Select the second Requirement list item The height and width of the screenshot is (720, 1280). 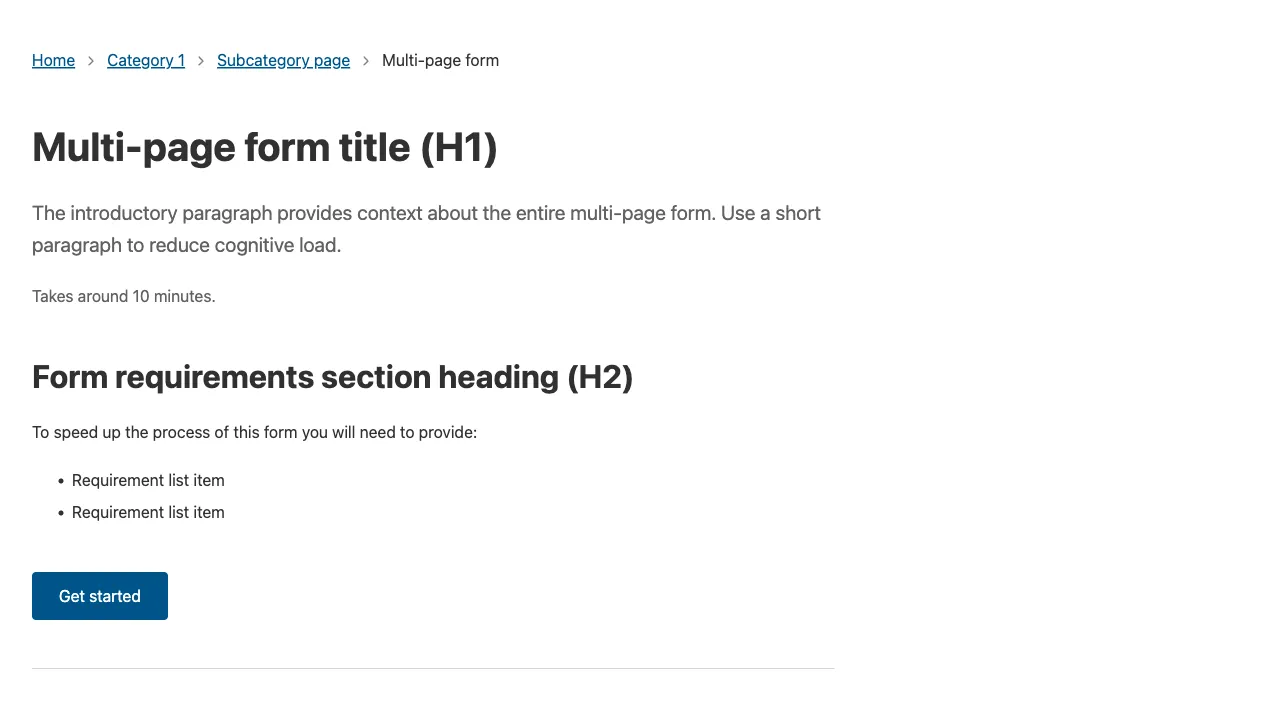coord(148,513)
